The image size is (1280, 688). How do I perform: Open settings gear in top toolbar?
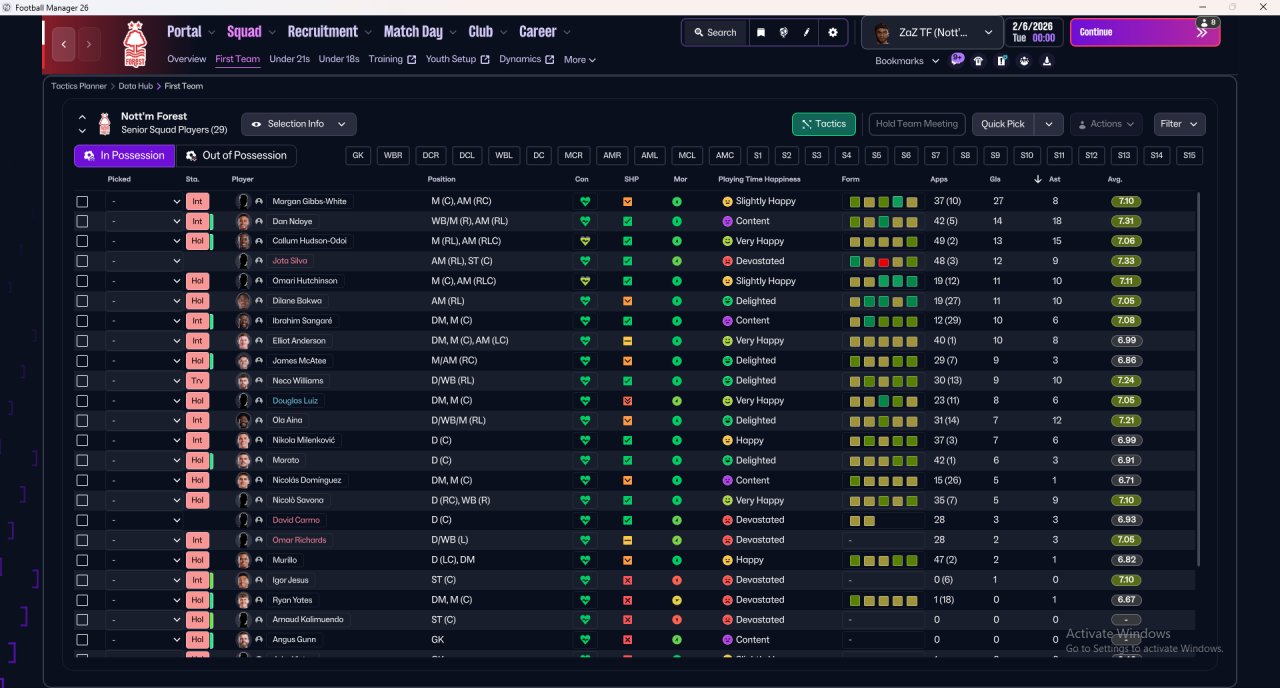(833, 32)
